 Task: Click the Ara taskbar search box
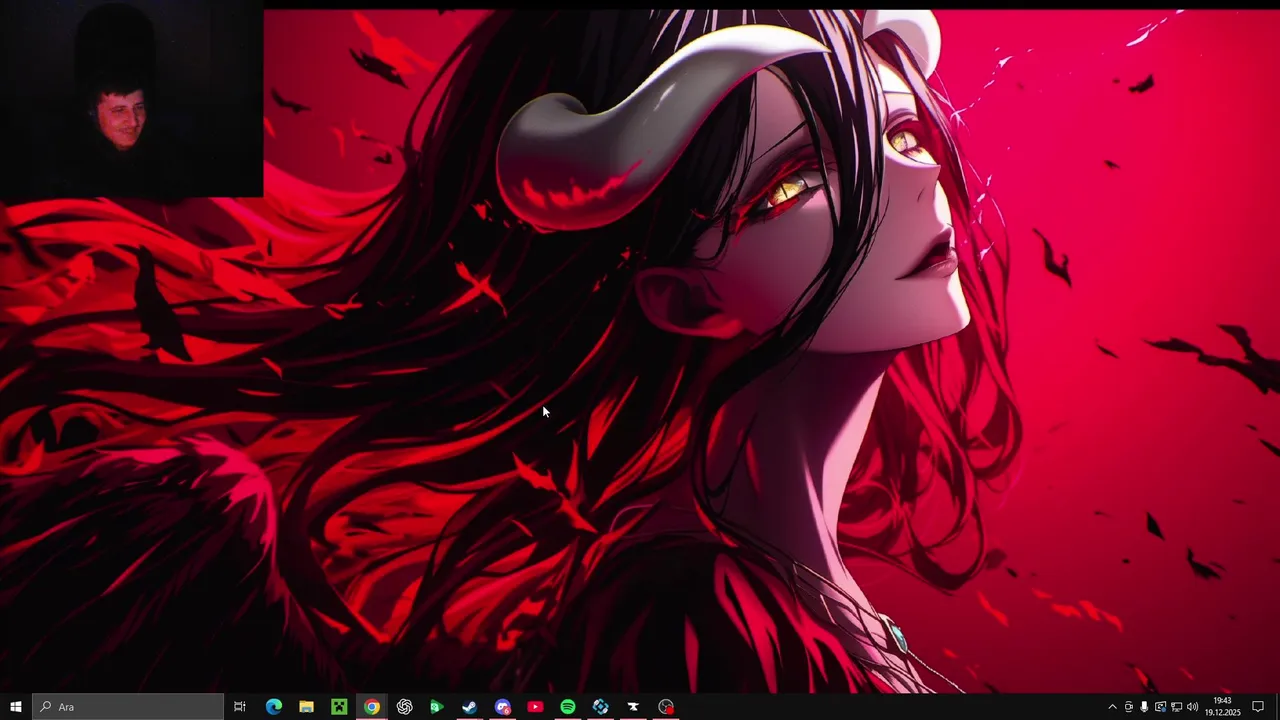128,707
